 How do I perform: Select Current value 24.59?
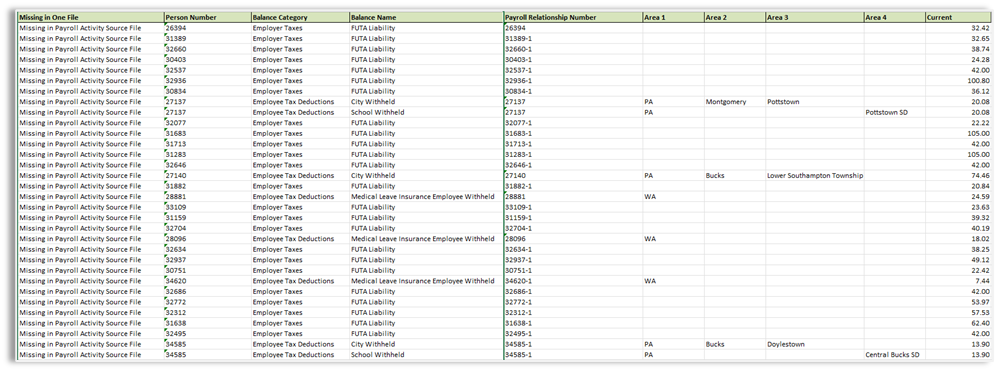(958, 196)
